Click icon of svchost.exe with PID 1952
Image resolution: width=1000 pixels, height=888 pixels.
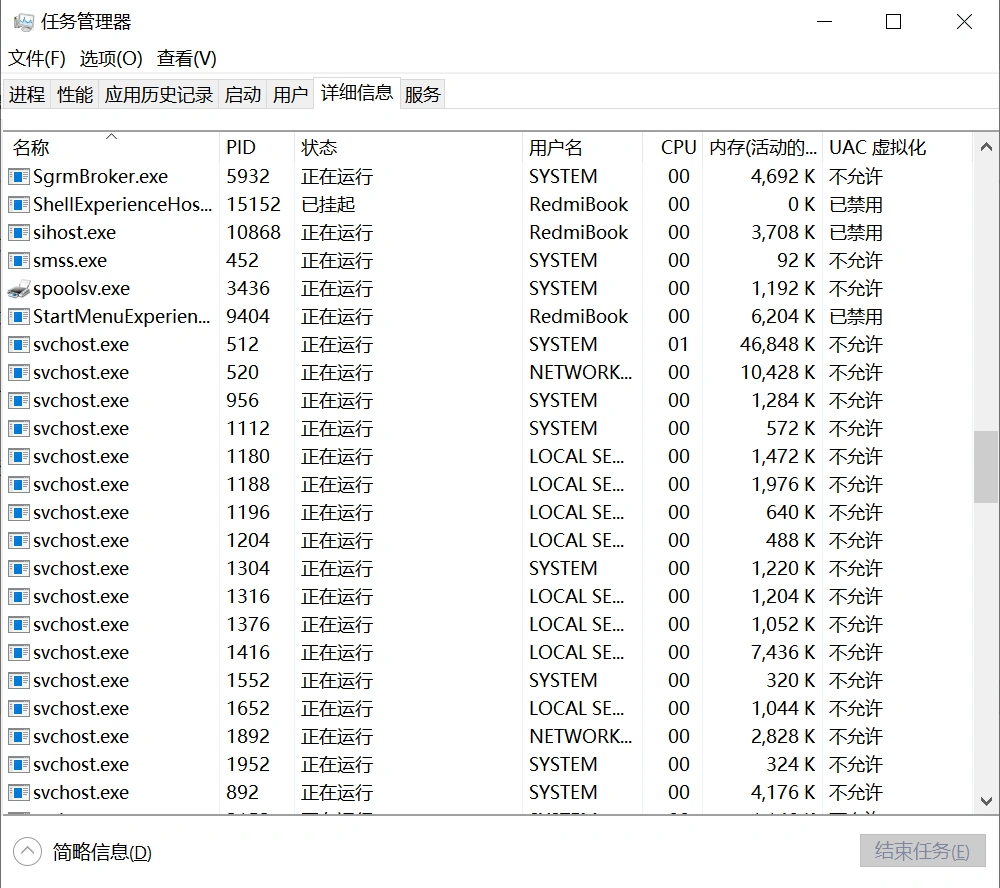(x=18, y=764)
